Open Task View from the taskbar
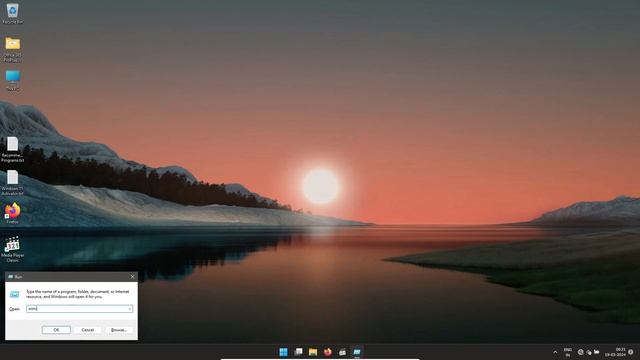The height and width of the screenshot is (360, 640). coord(298,352)
